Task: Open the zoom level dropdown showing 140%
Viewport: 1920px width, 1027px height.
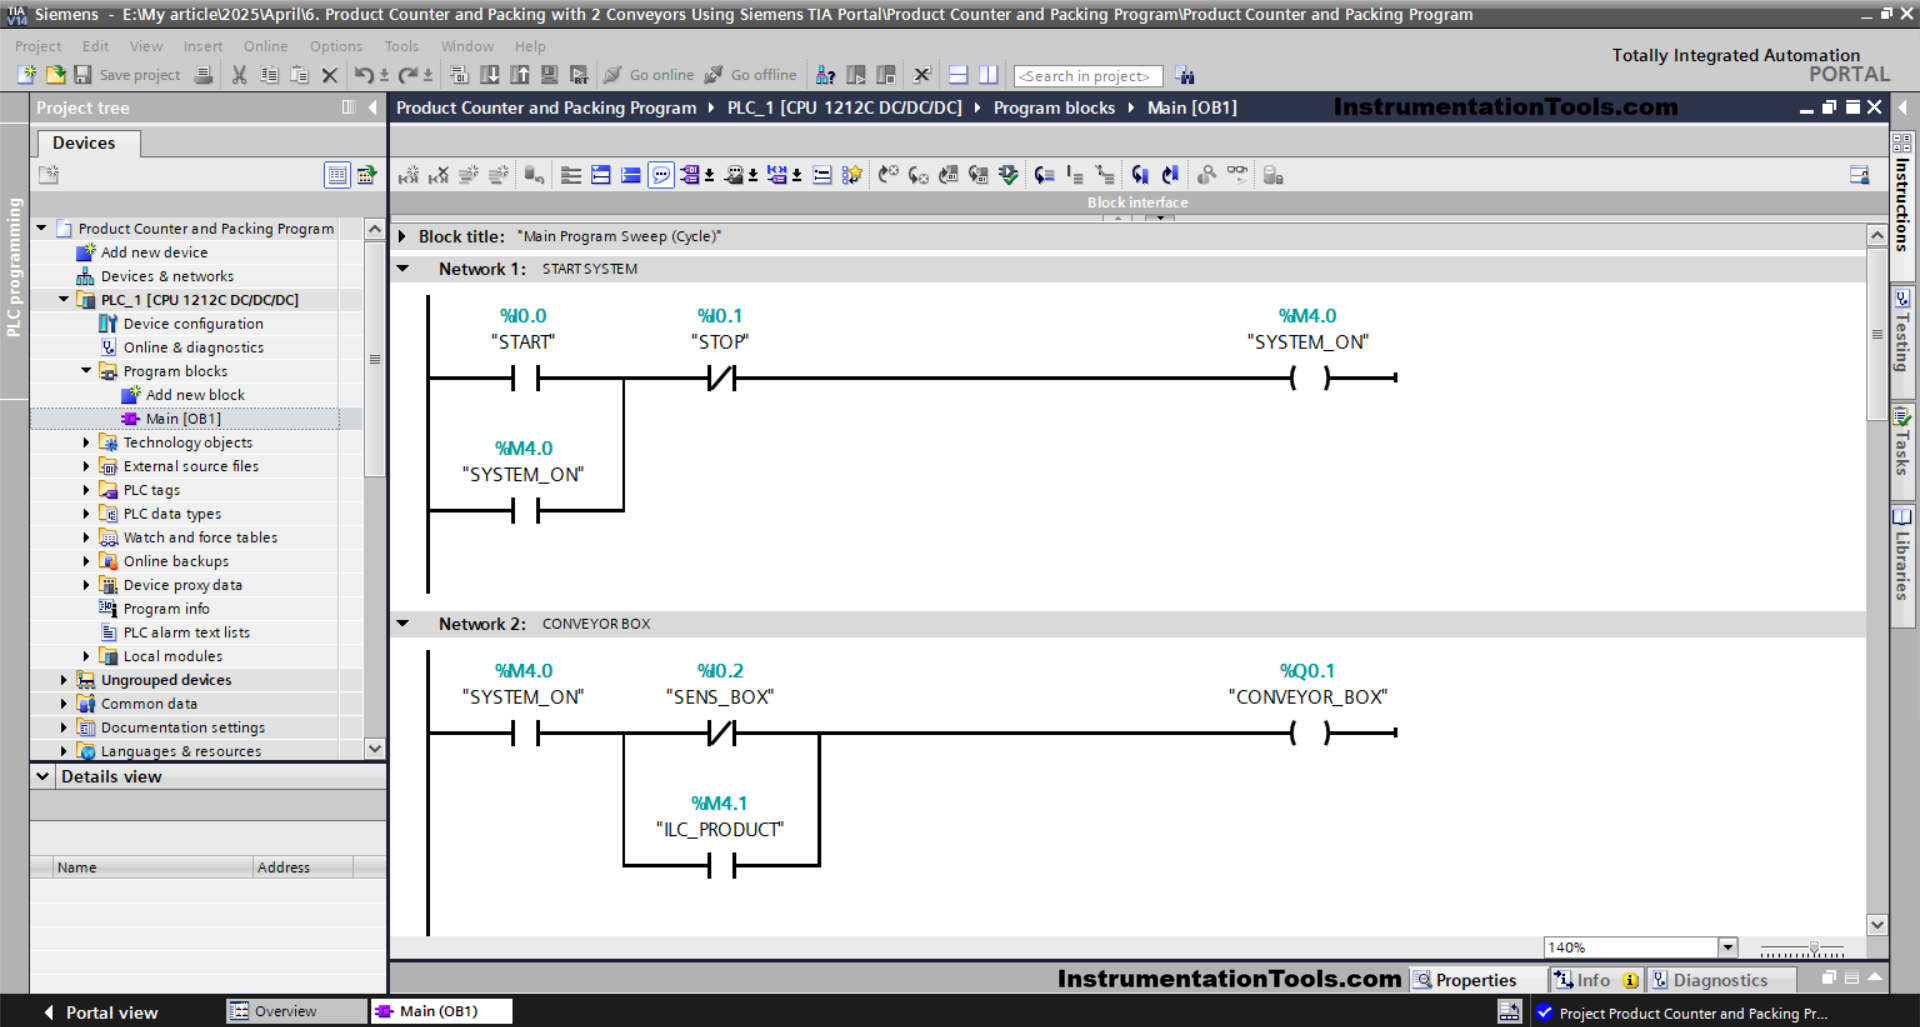Action: [x=1727, y=946]
